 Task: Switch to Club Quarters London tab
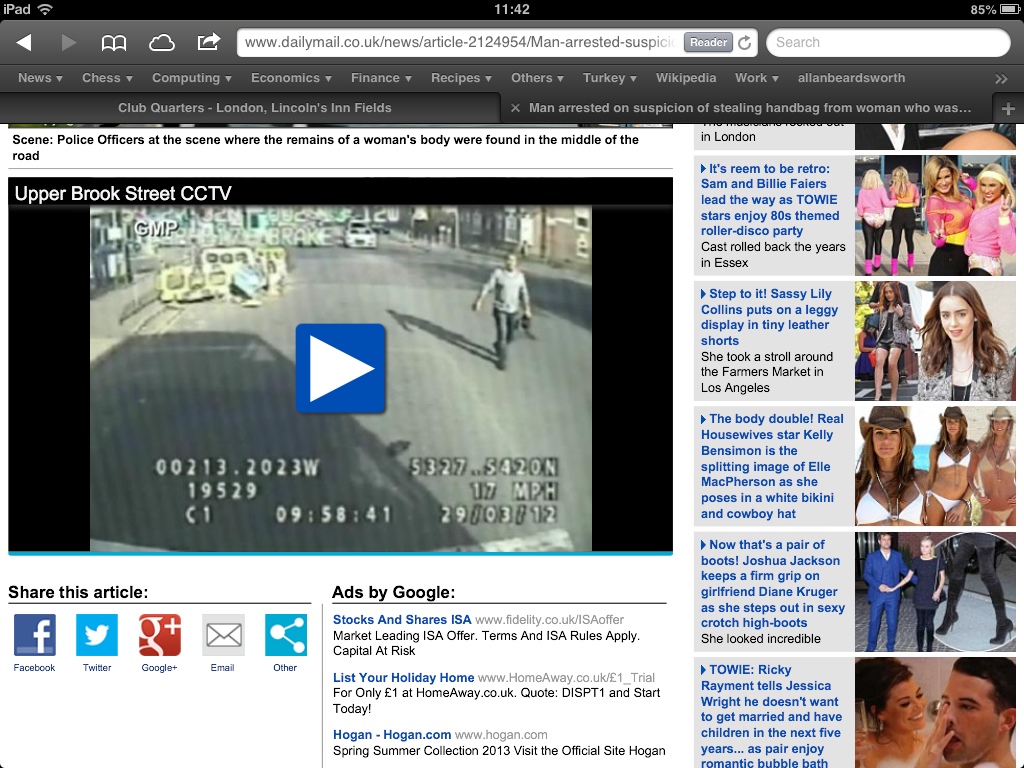click(254, 108)
